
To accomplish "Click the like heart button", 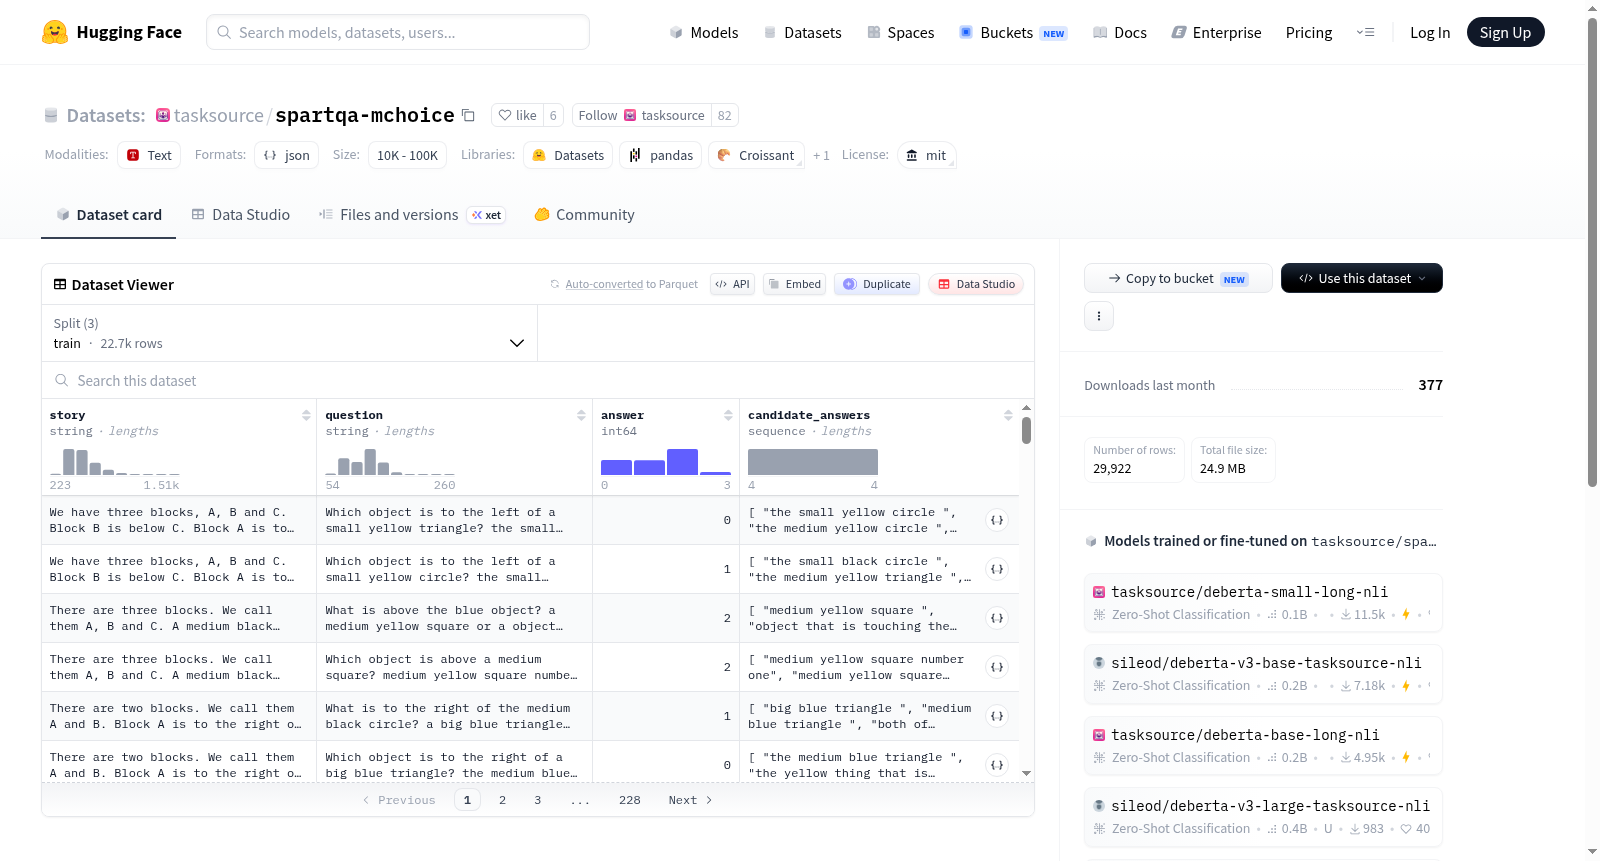I will pos(518,115).
